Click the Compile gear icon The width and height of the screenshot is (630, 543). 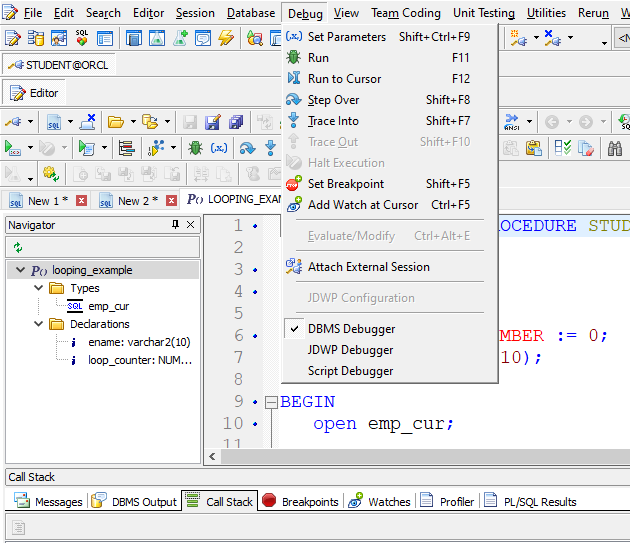51,174
